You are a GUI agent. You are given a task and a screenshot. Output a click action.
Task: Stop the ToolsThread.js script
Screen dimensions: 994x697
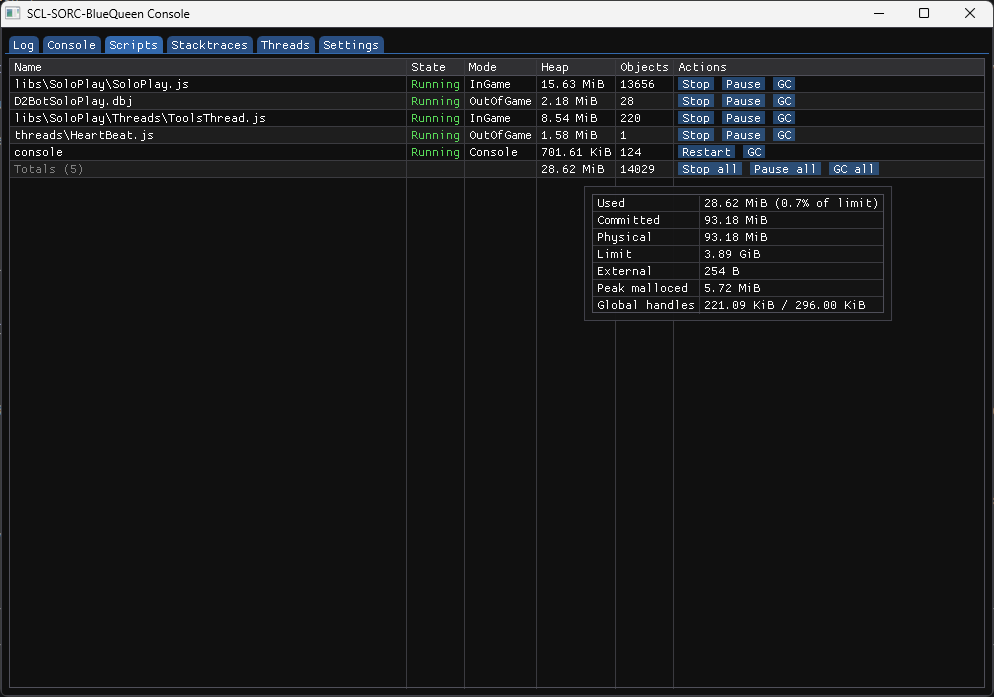695,118
